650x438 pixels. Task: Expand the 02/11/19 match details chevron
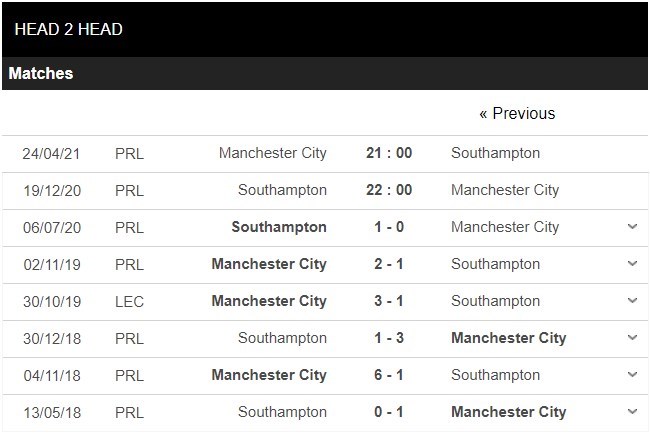point(632,264)
